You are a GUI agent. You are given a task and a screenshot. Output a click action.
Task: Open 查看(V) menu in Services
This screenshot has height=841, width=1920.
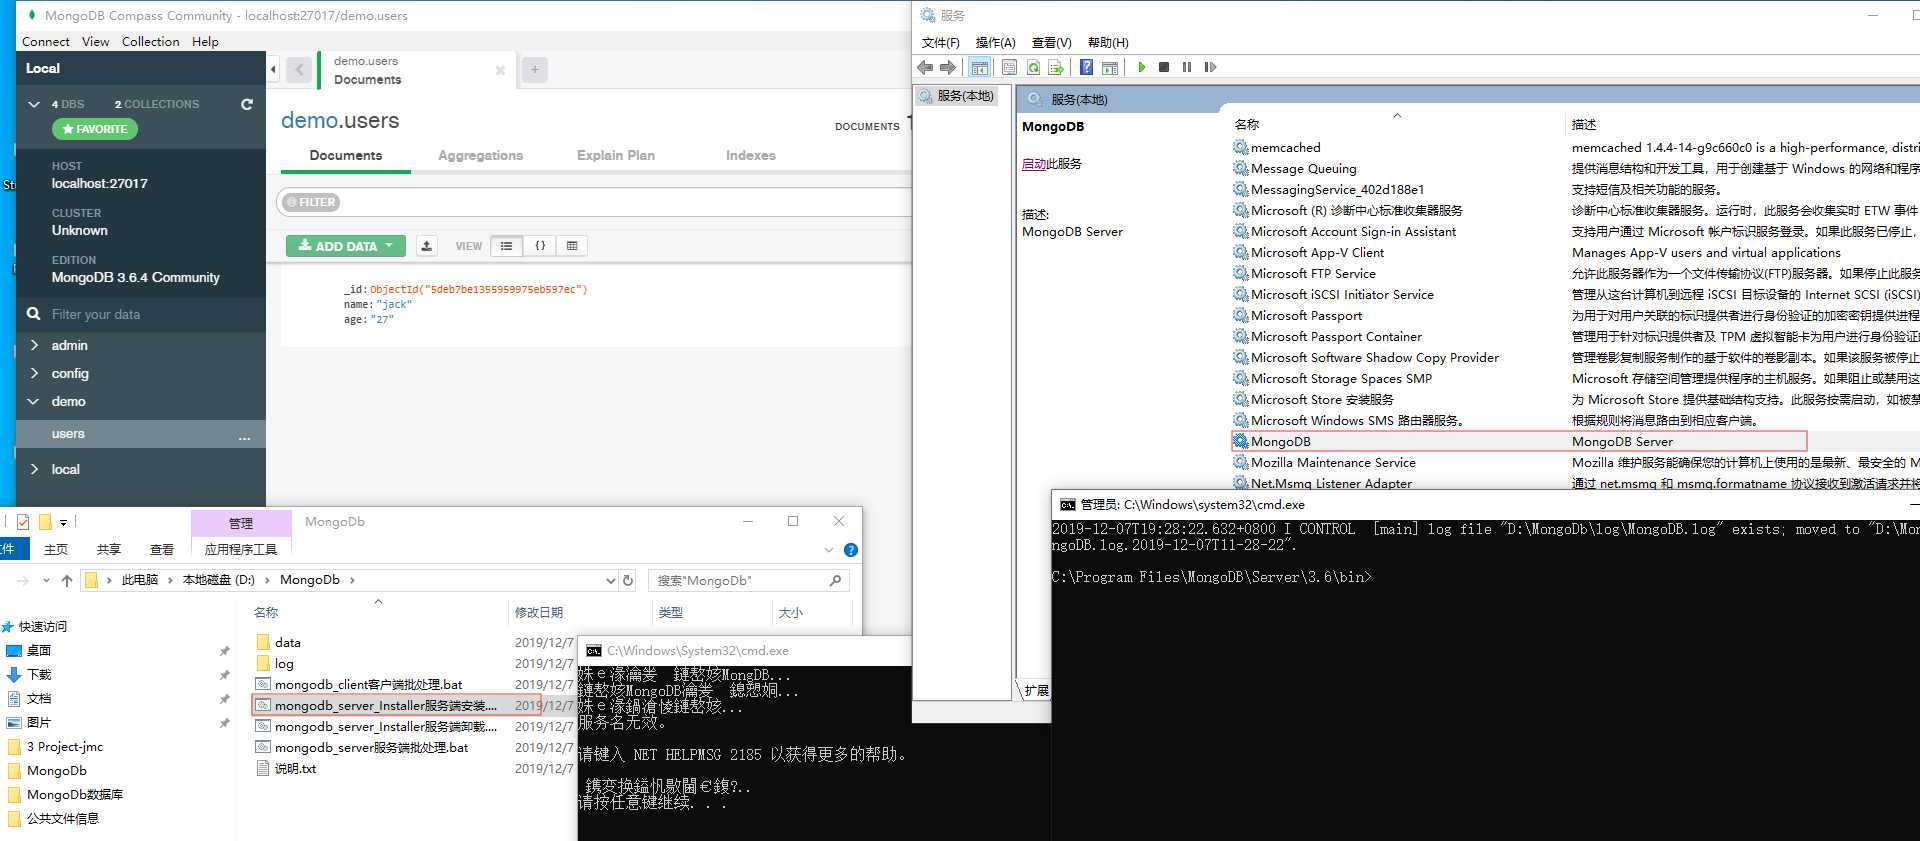tap(1051, 42)
